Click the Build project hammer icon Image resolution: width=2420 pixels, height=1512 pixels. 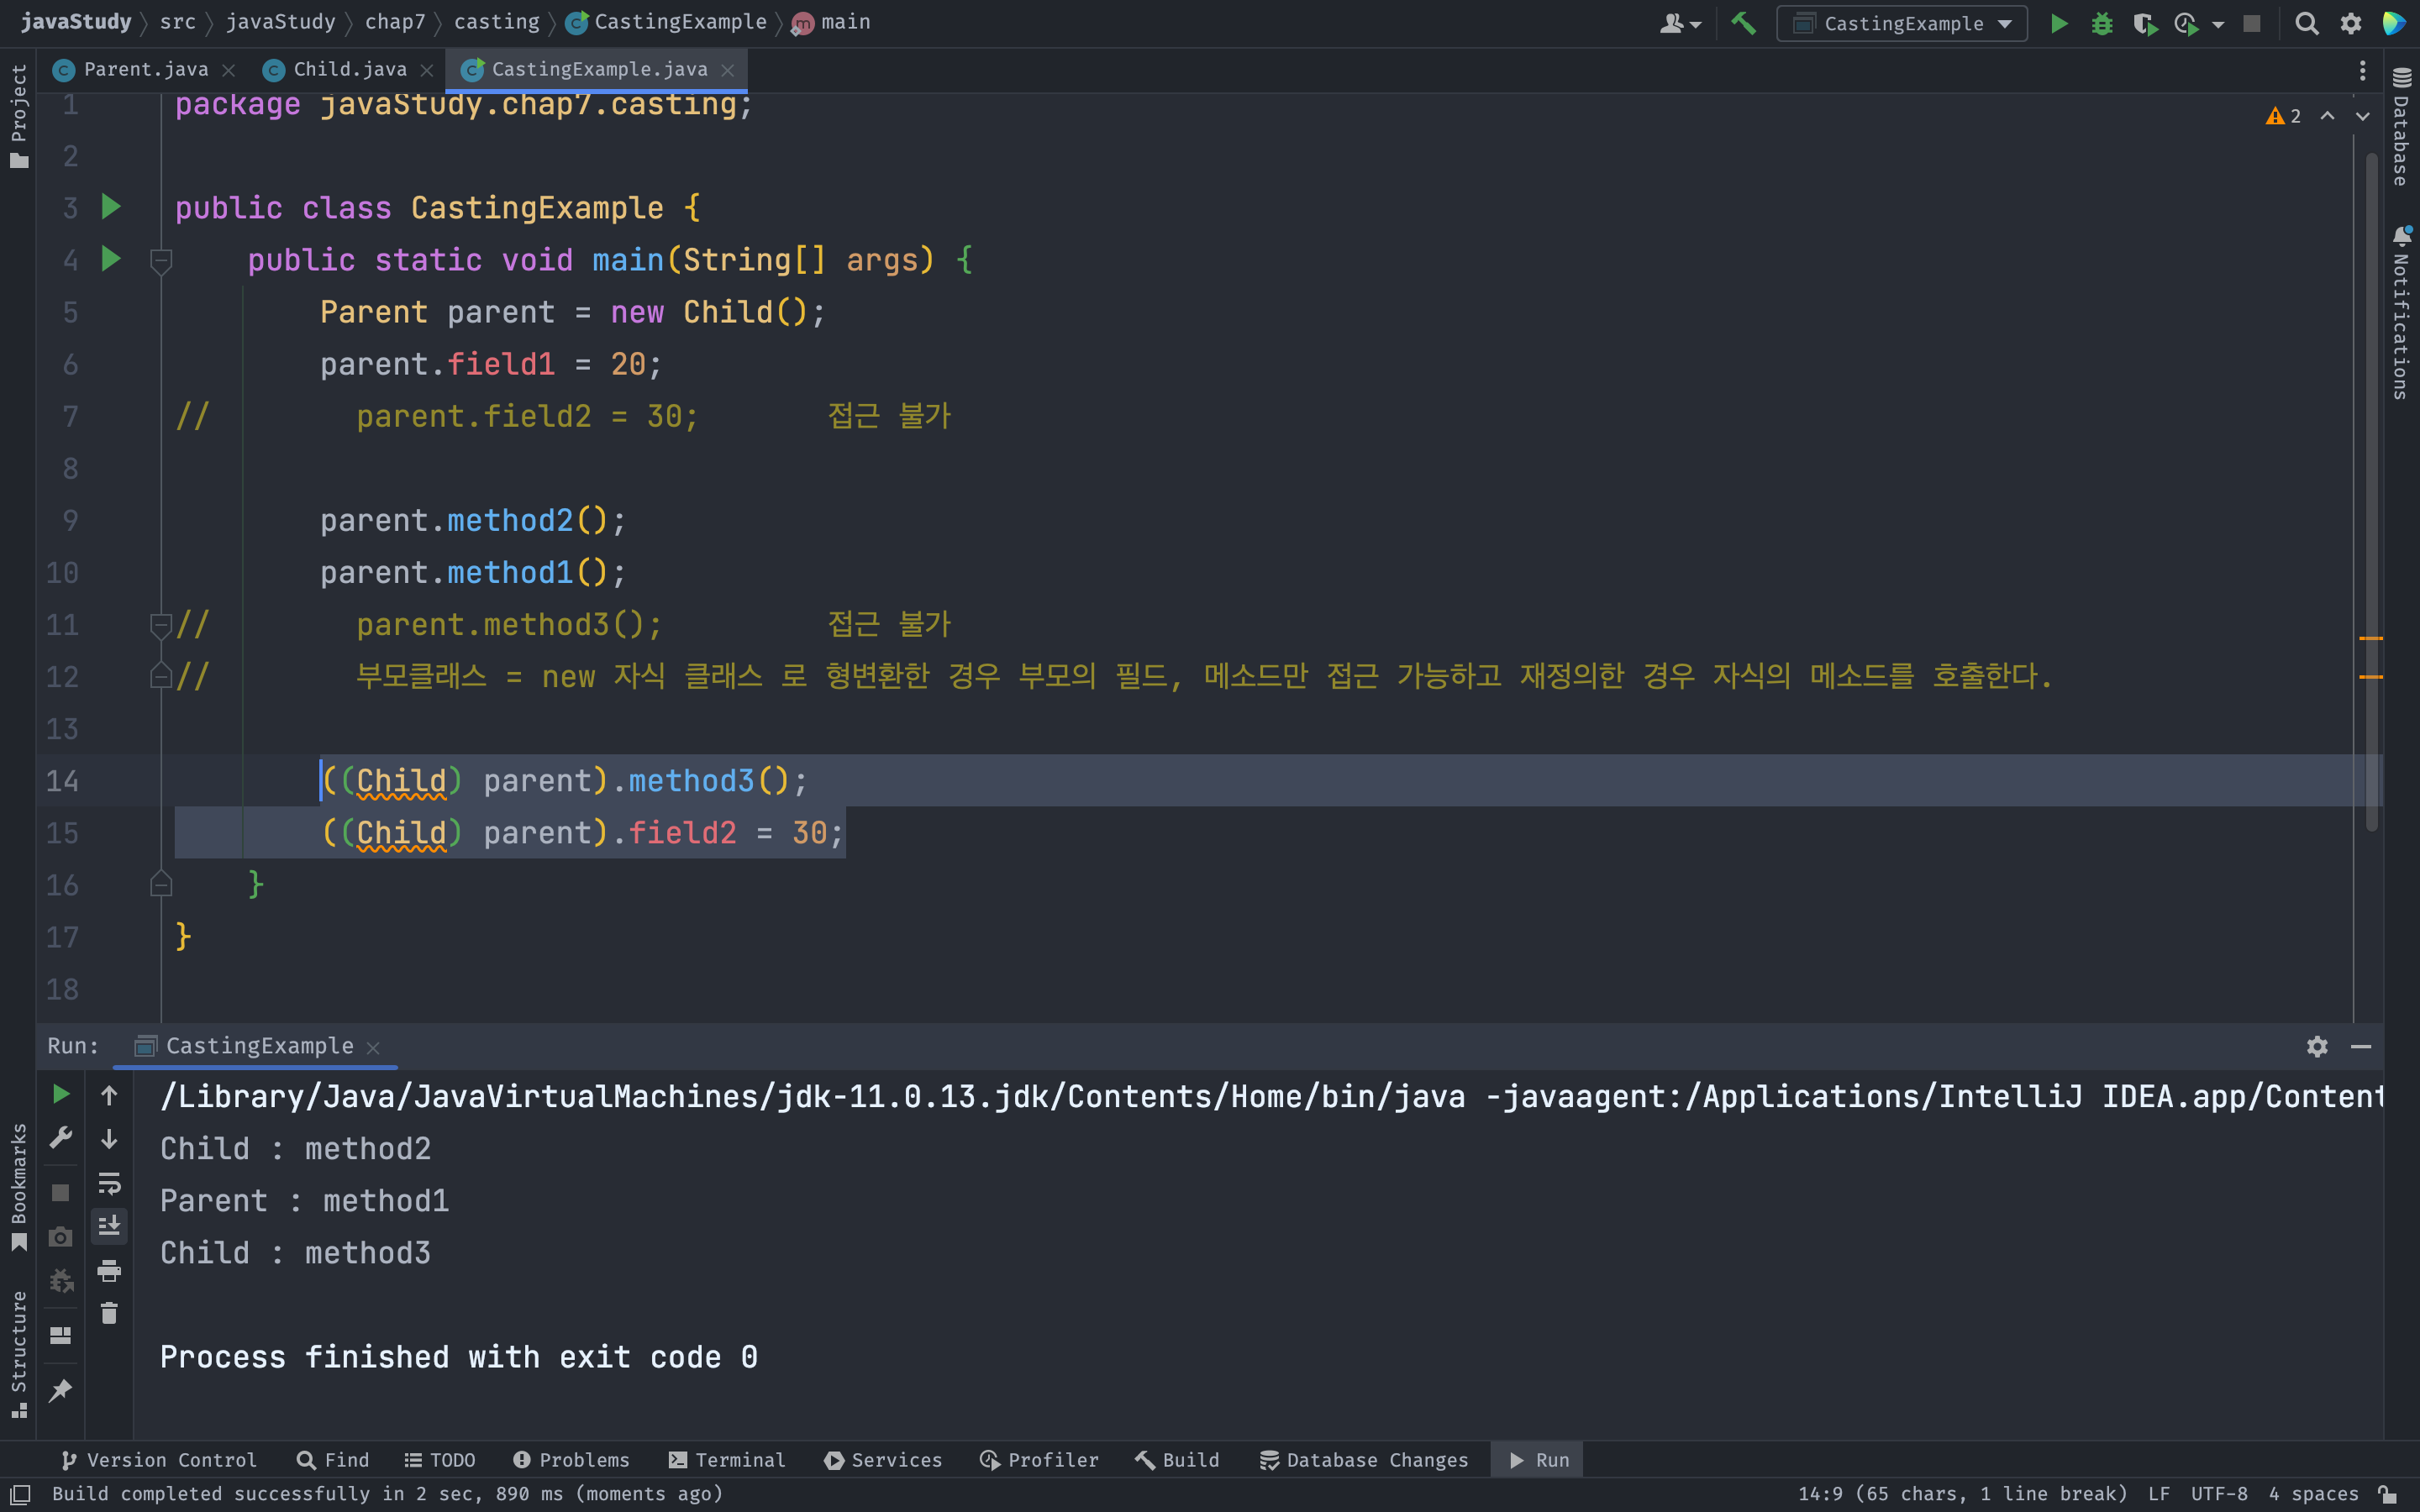point(1743,24)
